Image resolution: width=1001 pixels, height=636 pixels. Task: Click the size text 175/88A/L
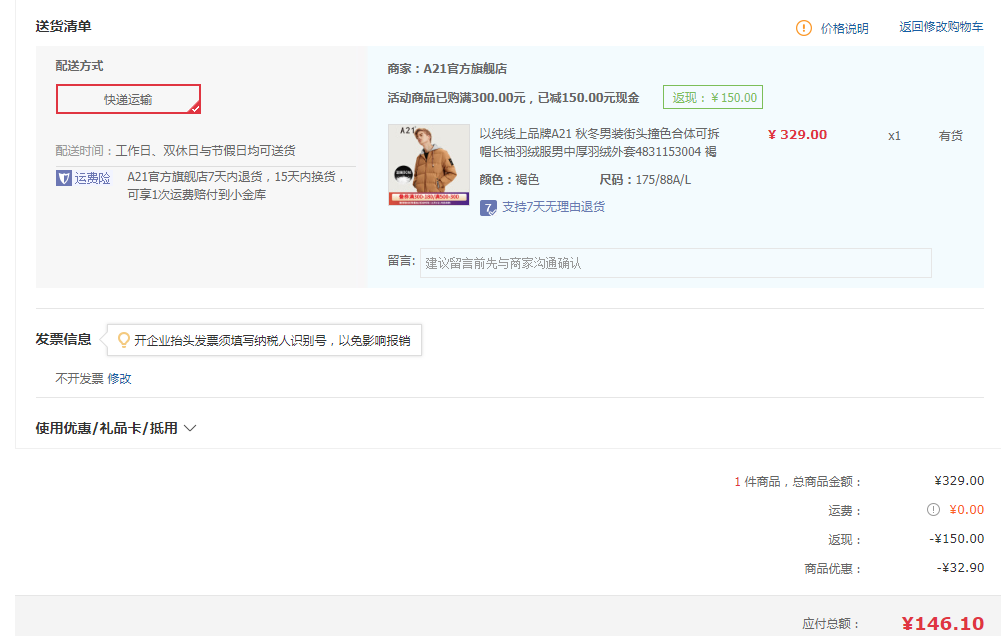coord(663,179)
